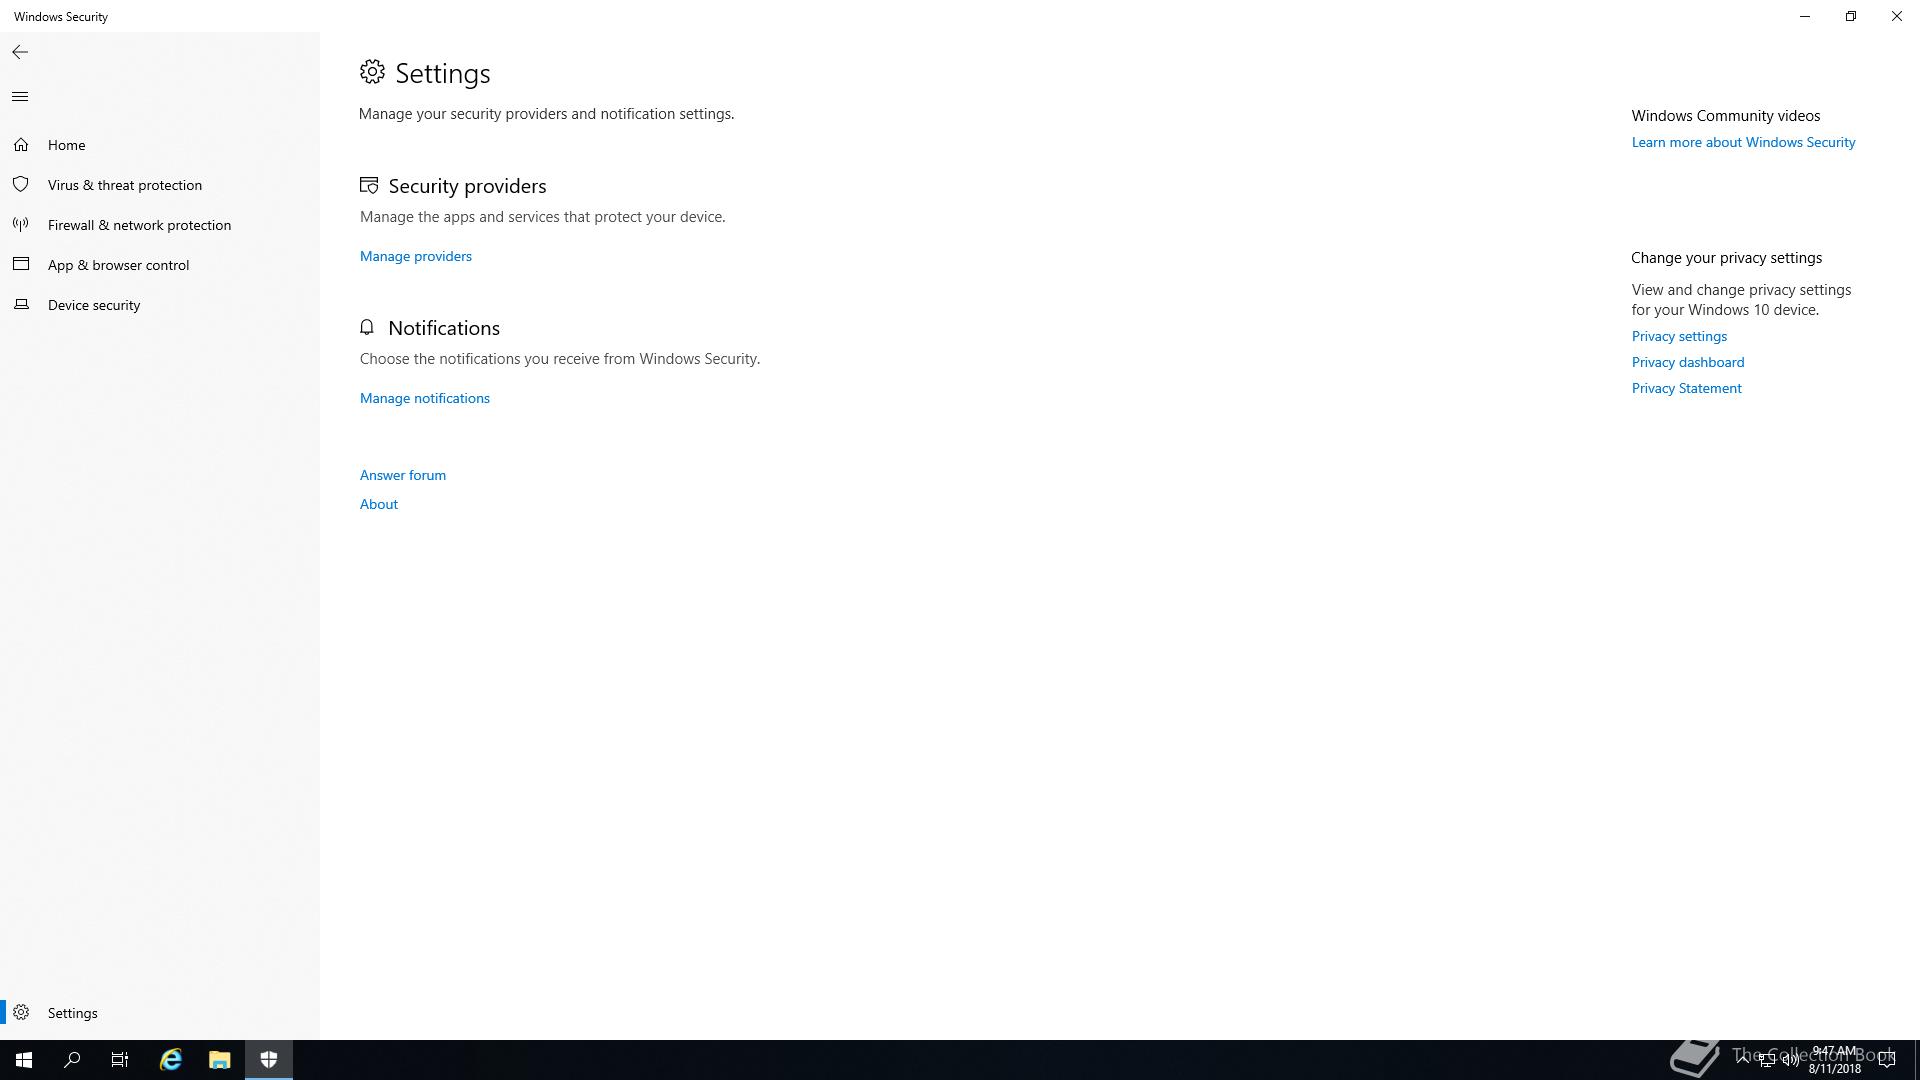The height and width of the screenshot is (1080, 1920).
Task: Open the Home page
Action: tap(160, 145)
